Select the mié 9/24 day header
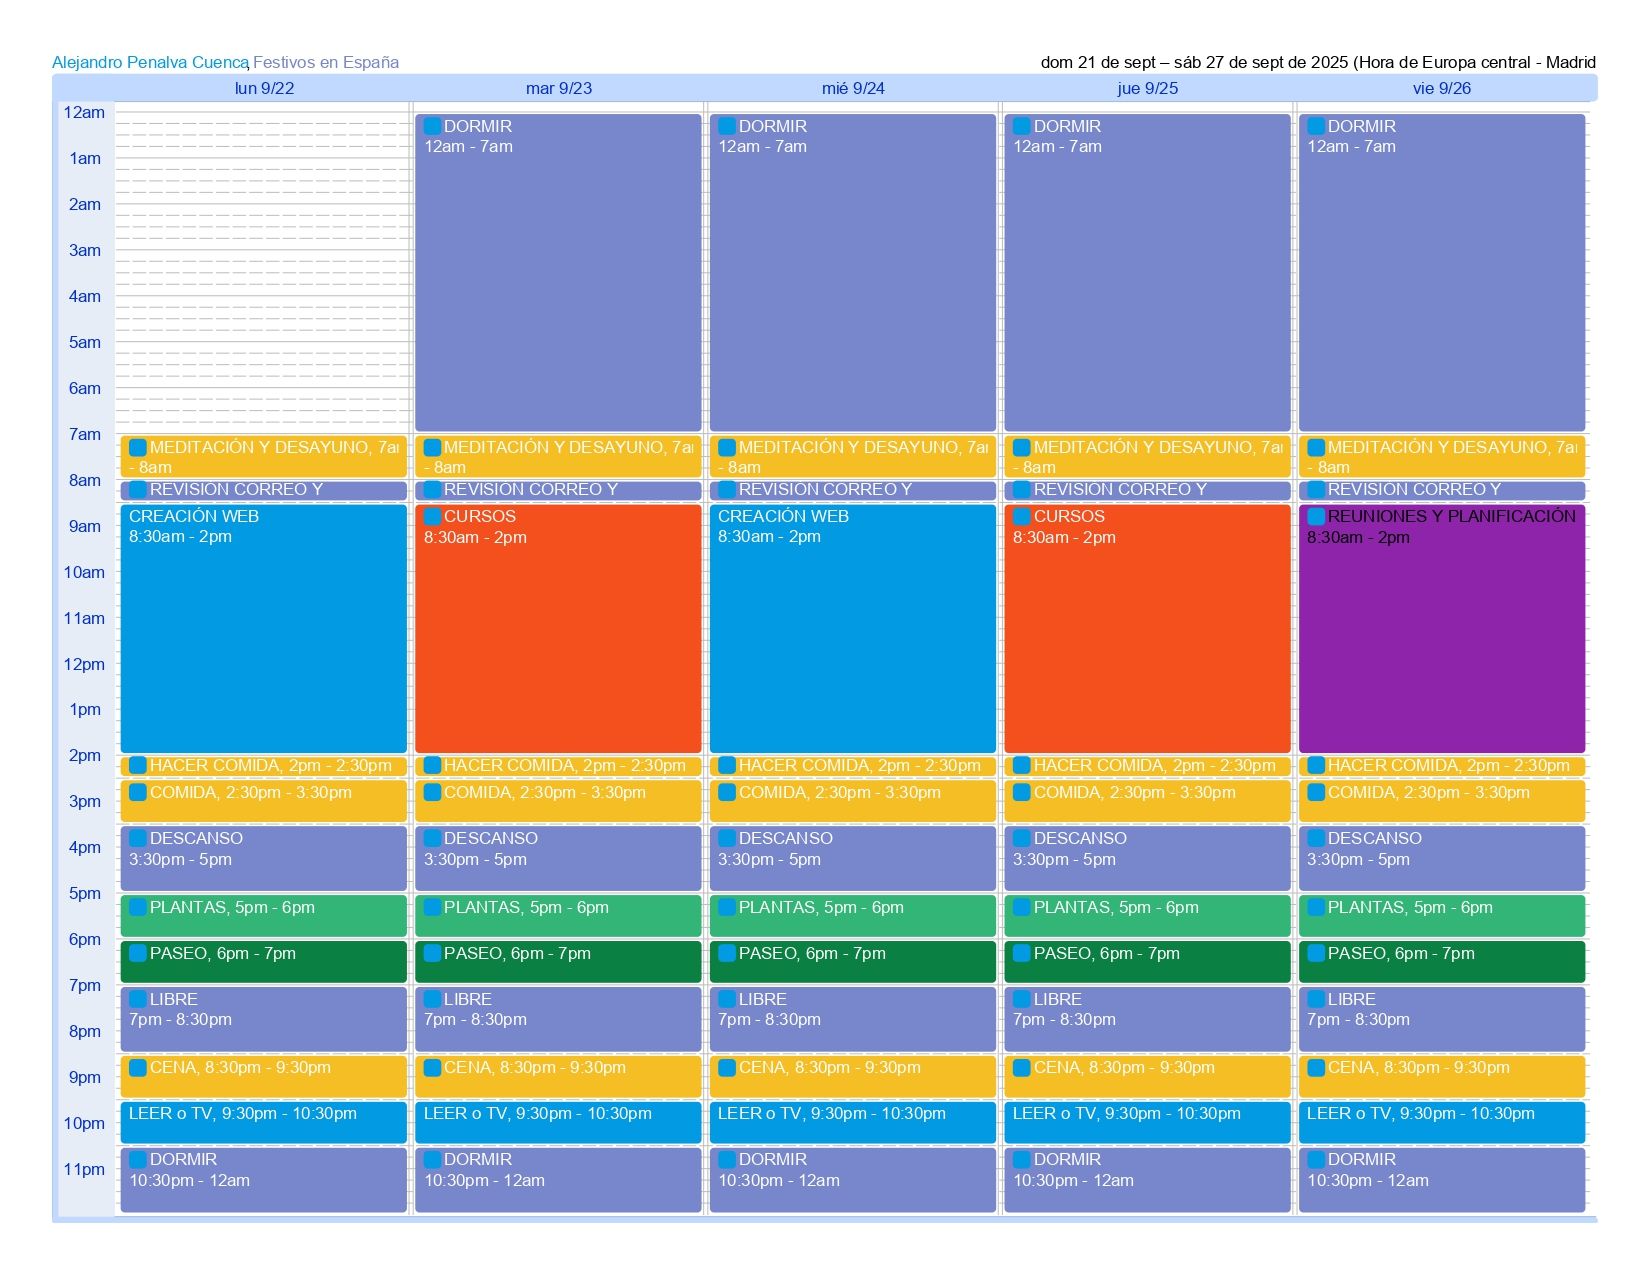This screenshot has width=1650, height=1275. (853, 88)
